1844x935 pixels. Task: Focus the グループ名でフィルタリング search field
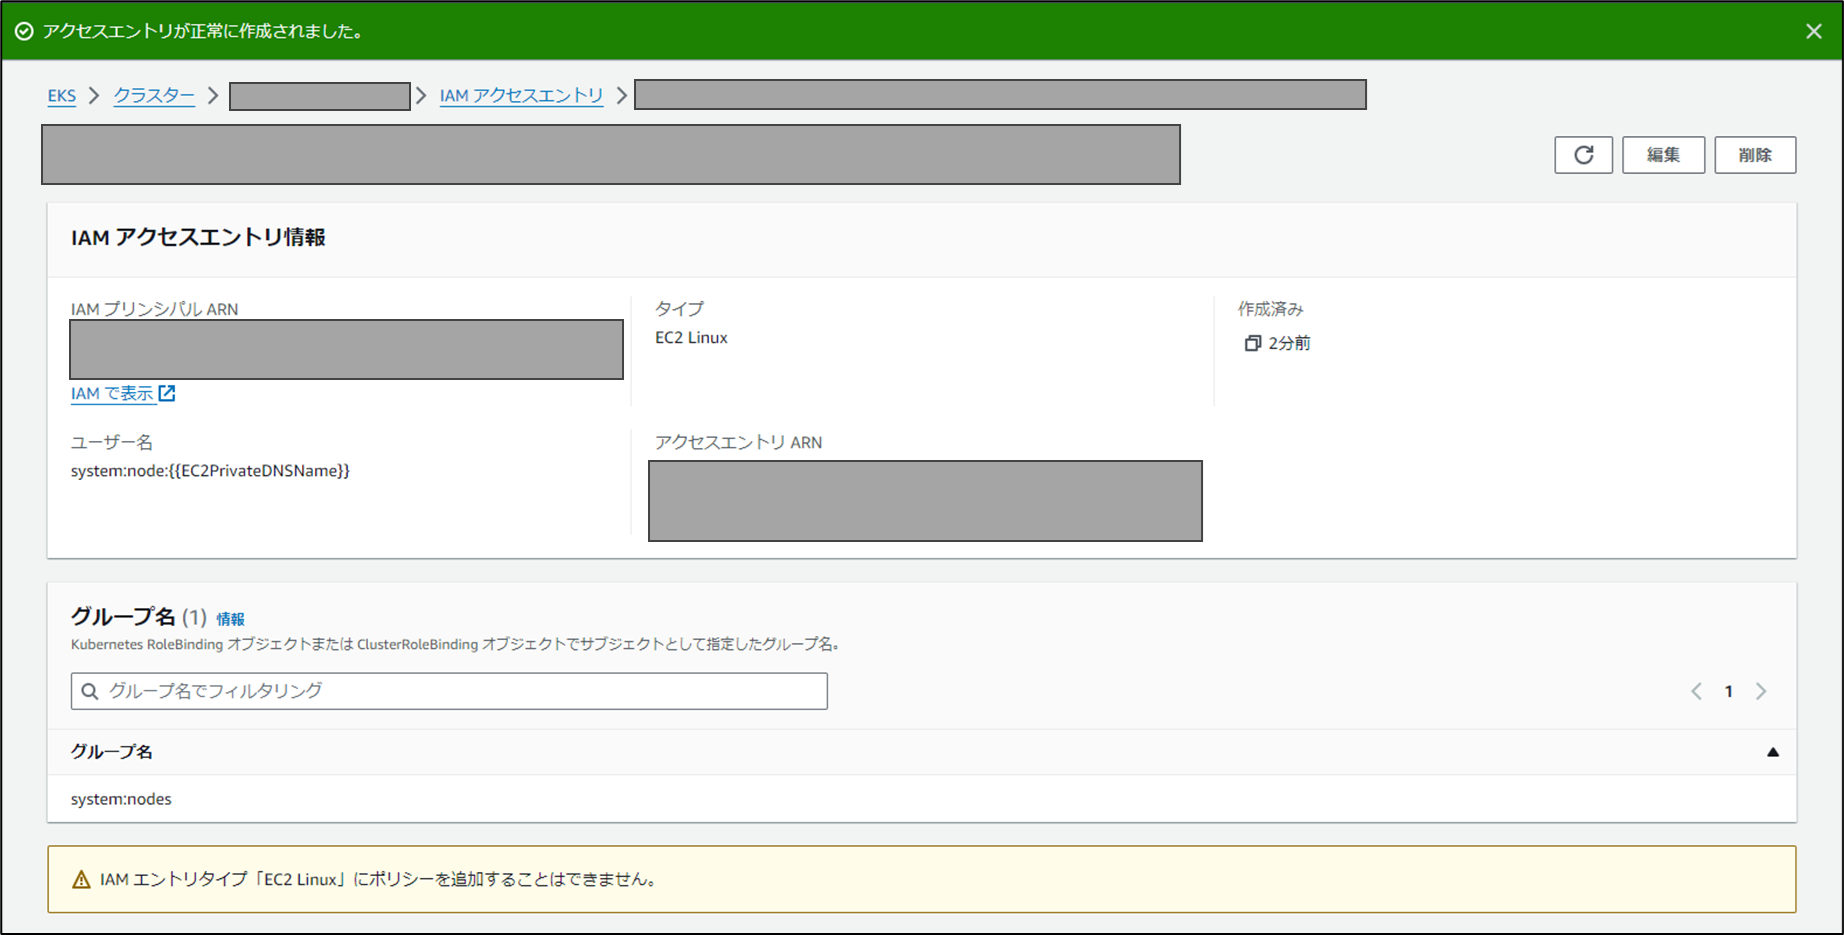click(449, 691)
